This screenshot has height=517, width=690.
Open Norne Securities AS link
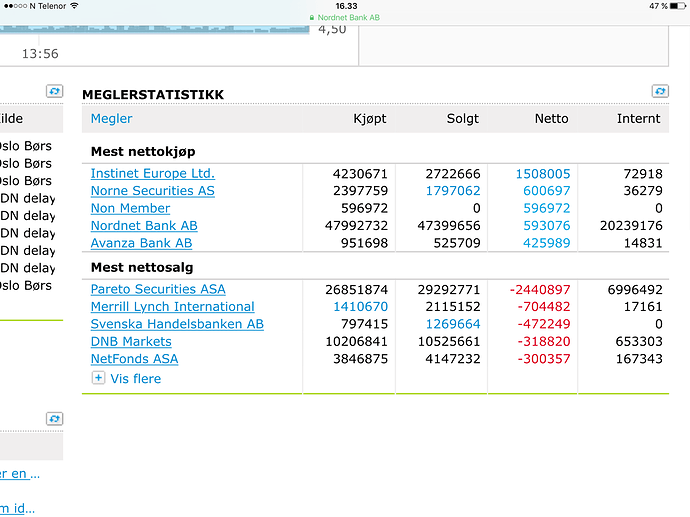pos(153,191)
